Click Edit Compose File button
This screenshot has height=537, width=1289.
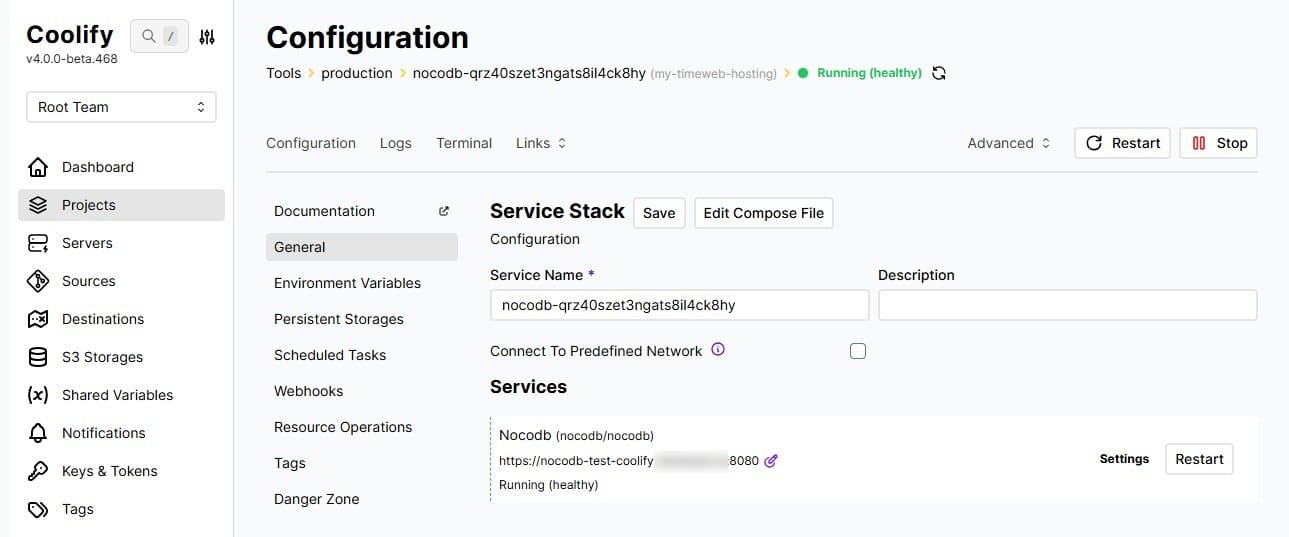pyautogui.click(x=764, y=213)
